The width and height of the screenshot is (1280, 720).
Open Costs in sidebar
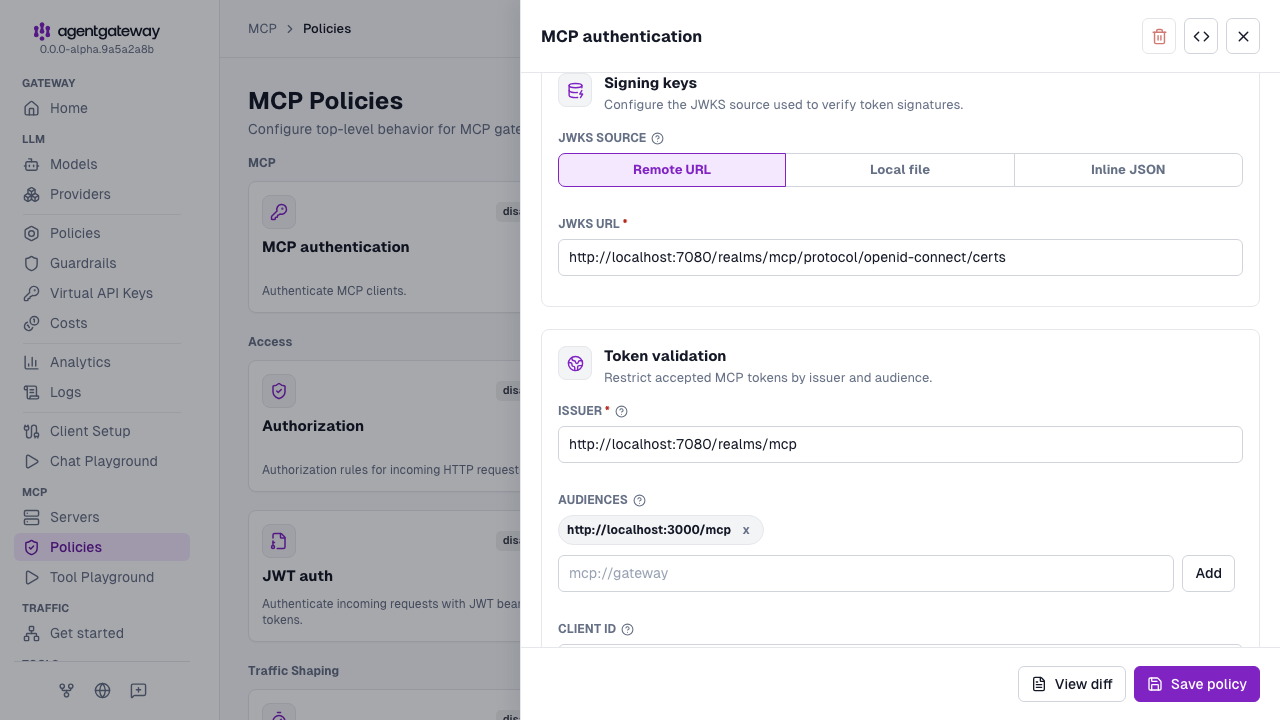tap(102, 323)
